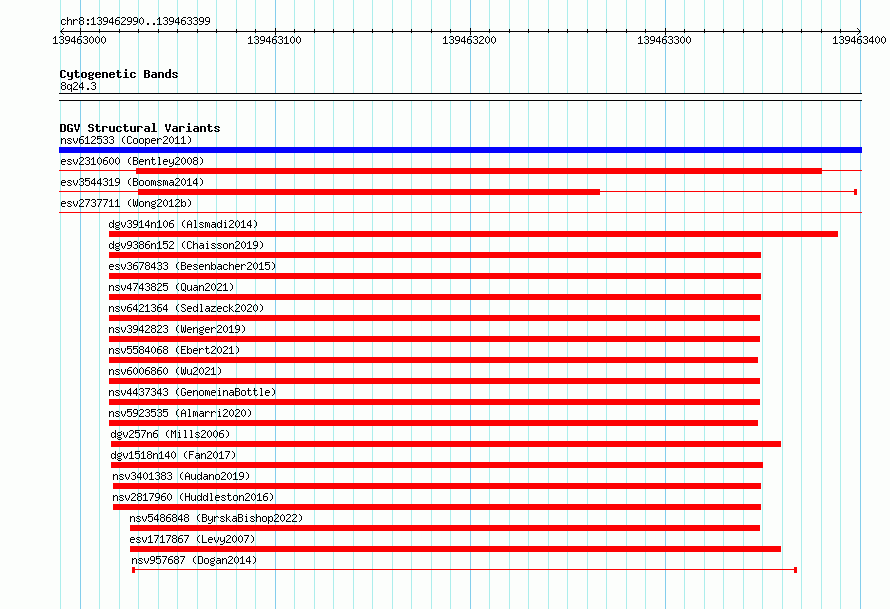Image resolution: width=890 pixels, height=609 pixels.
Task: Open the nsv3401383 (Audano2019) label
Action: [181, 476]
